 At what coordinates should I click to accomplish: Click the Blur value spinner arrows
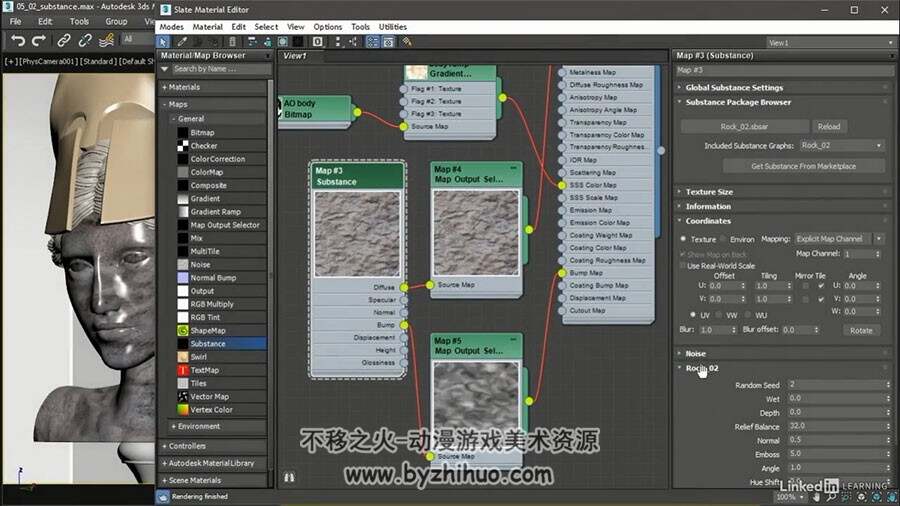click(734, 330)
